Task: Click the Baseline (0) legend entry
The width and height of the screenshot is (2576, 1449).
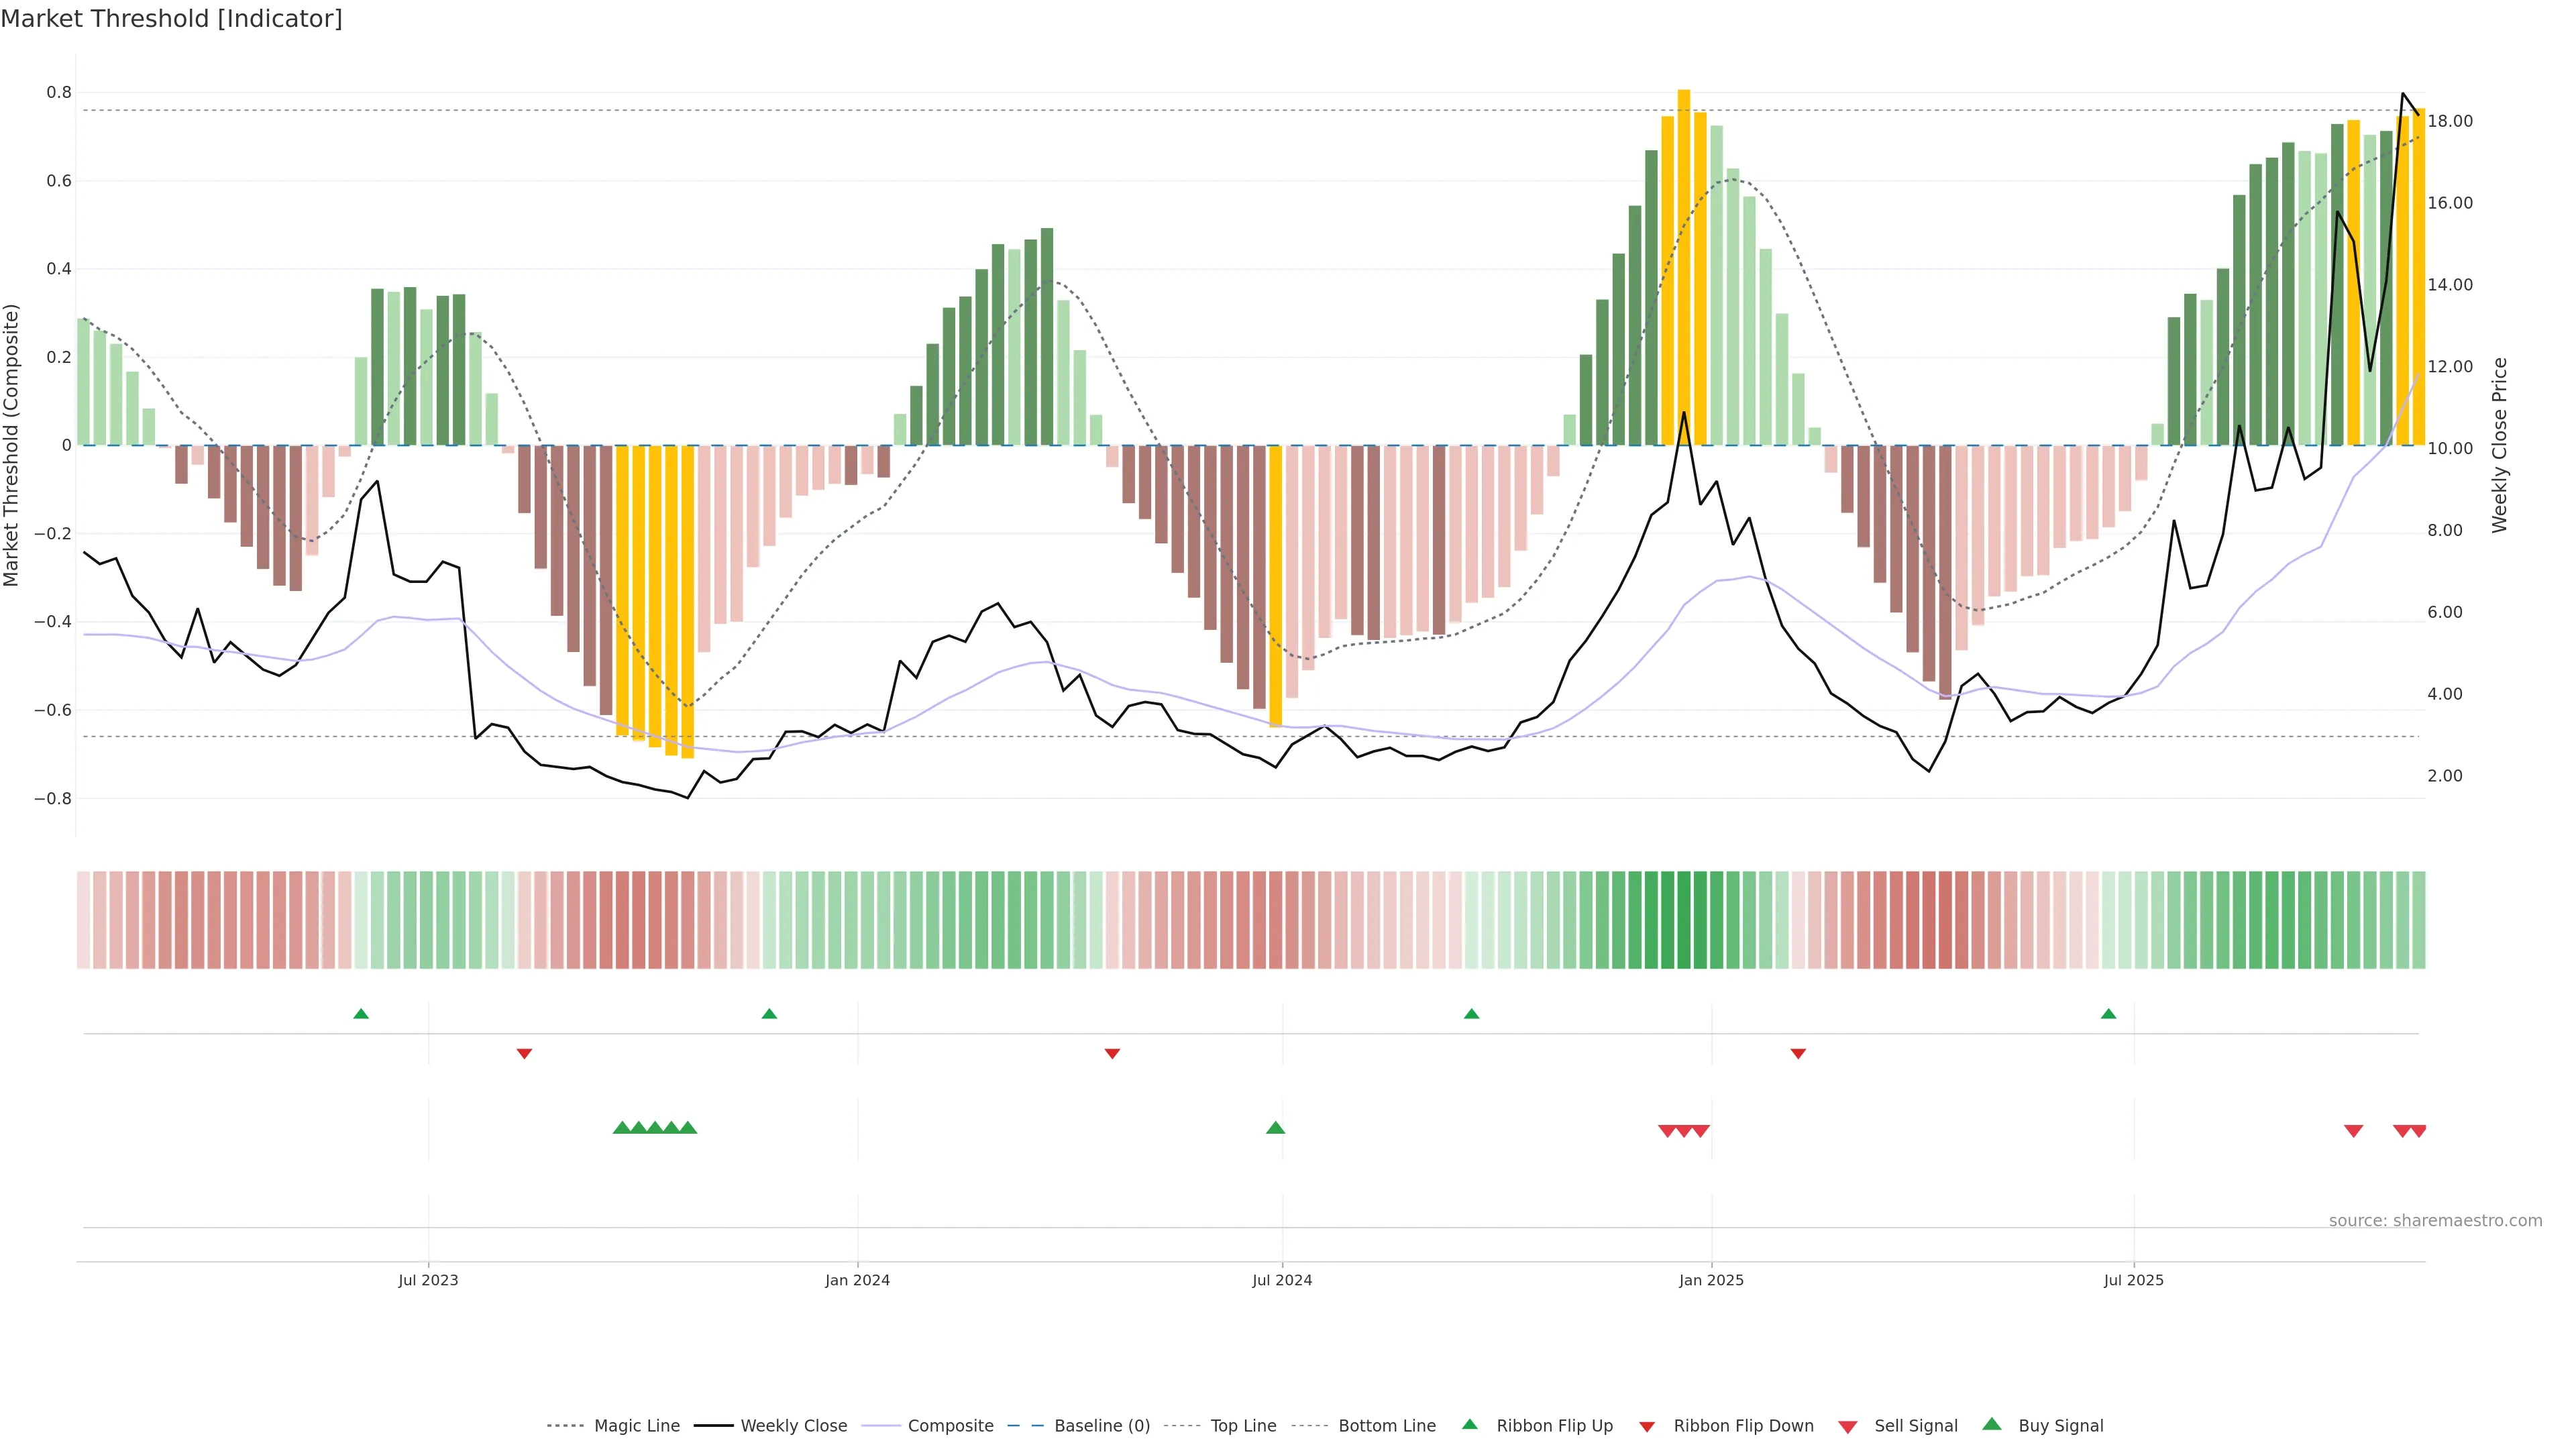Action: [1101, 1426]
